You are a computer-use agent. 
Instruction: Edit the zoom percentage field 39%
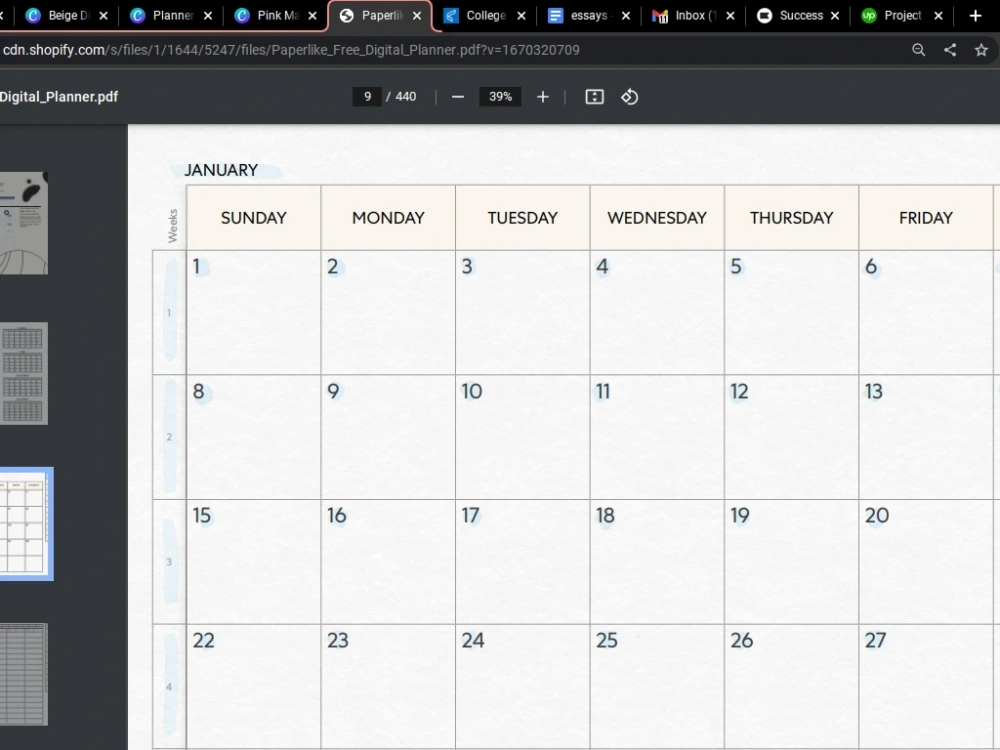tap(500, 97)
